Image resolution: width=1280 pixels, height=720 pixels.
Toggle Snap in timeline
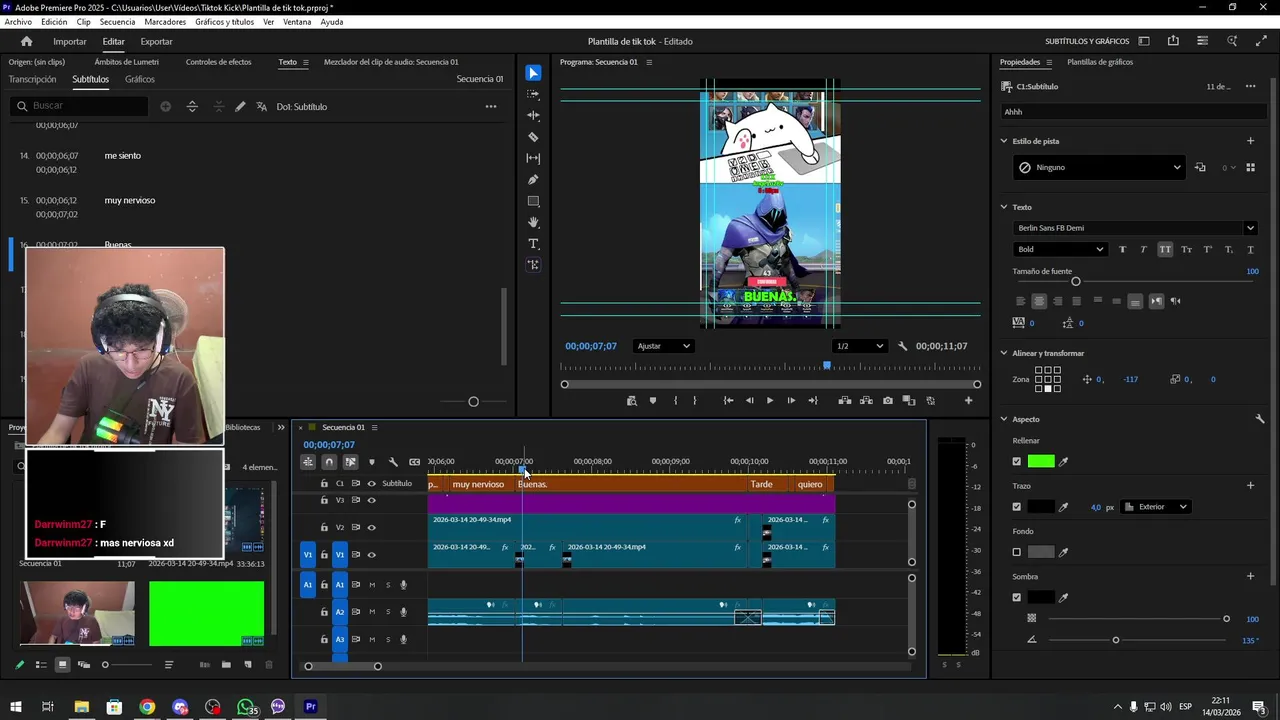[329, 462]
